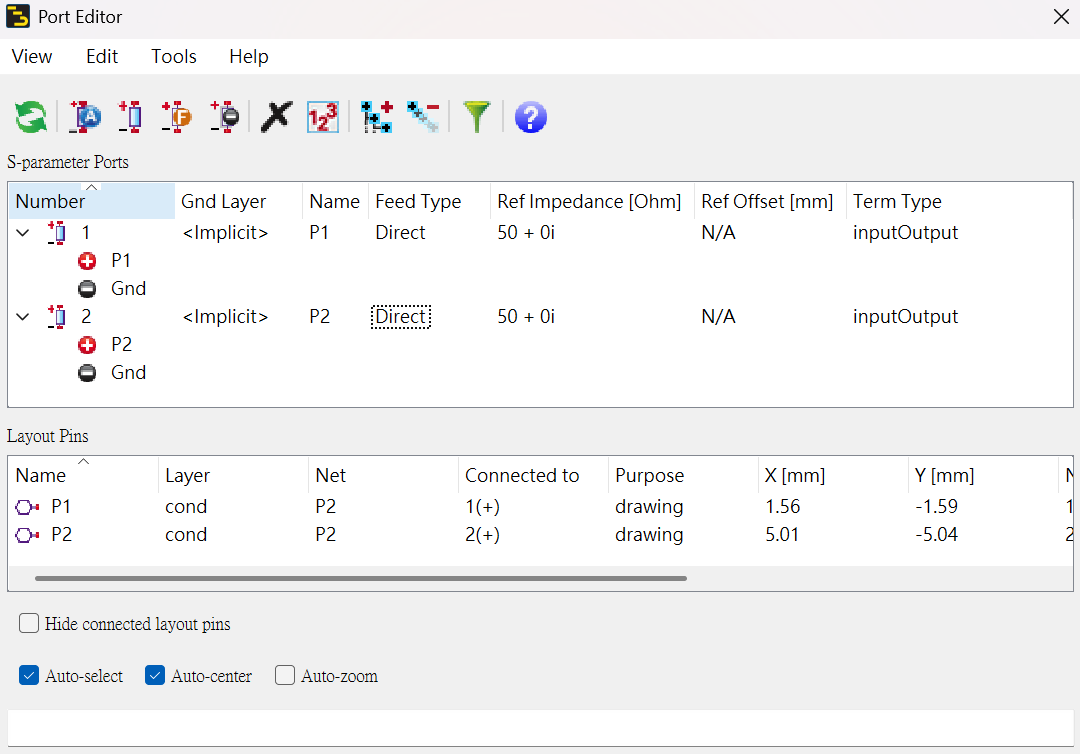
Task: Sort ports by Number column header
Action: [92, 201]
